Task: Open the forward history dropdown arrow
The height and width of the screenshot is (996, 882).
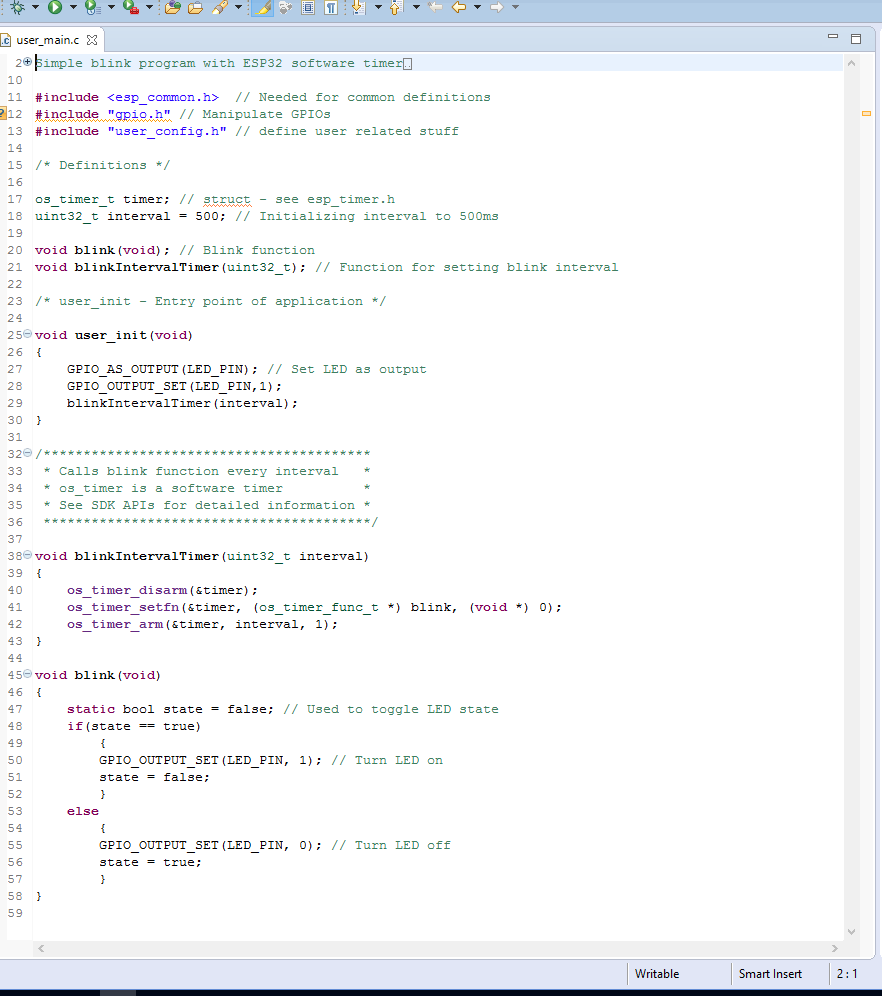Action: click(515, 8)
